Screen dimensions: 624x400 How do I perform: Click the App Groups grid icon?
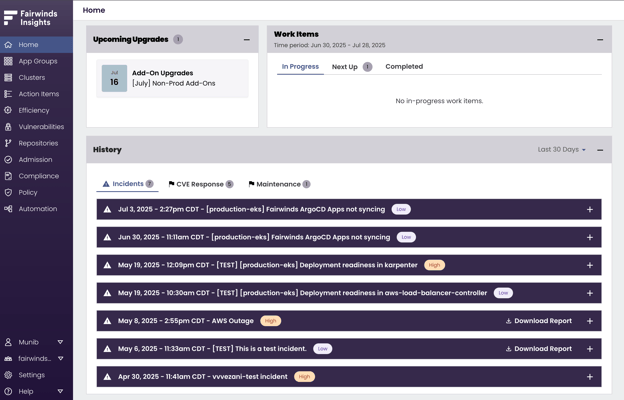click(8, 61)
